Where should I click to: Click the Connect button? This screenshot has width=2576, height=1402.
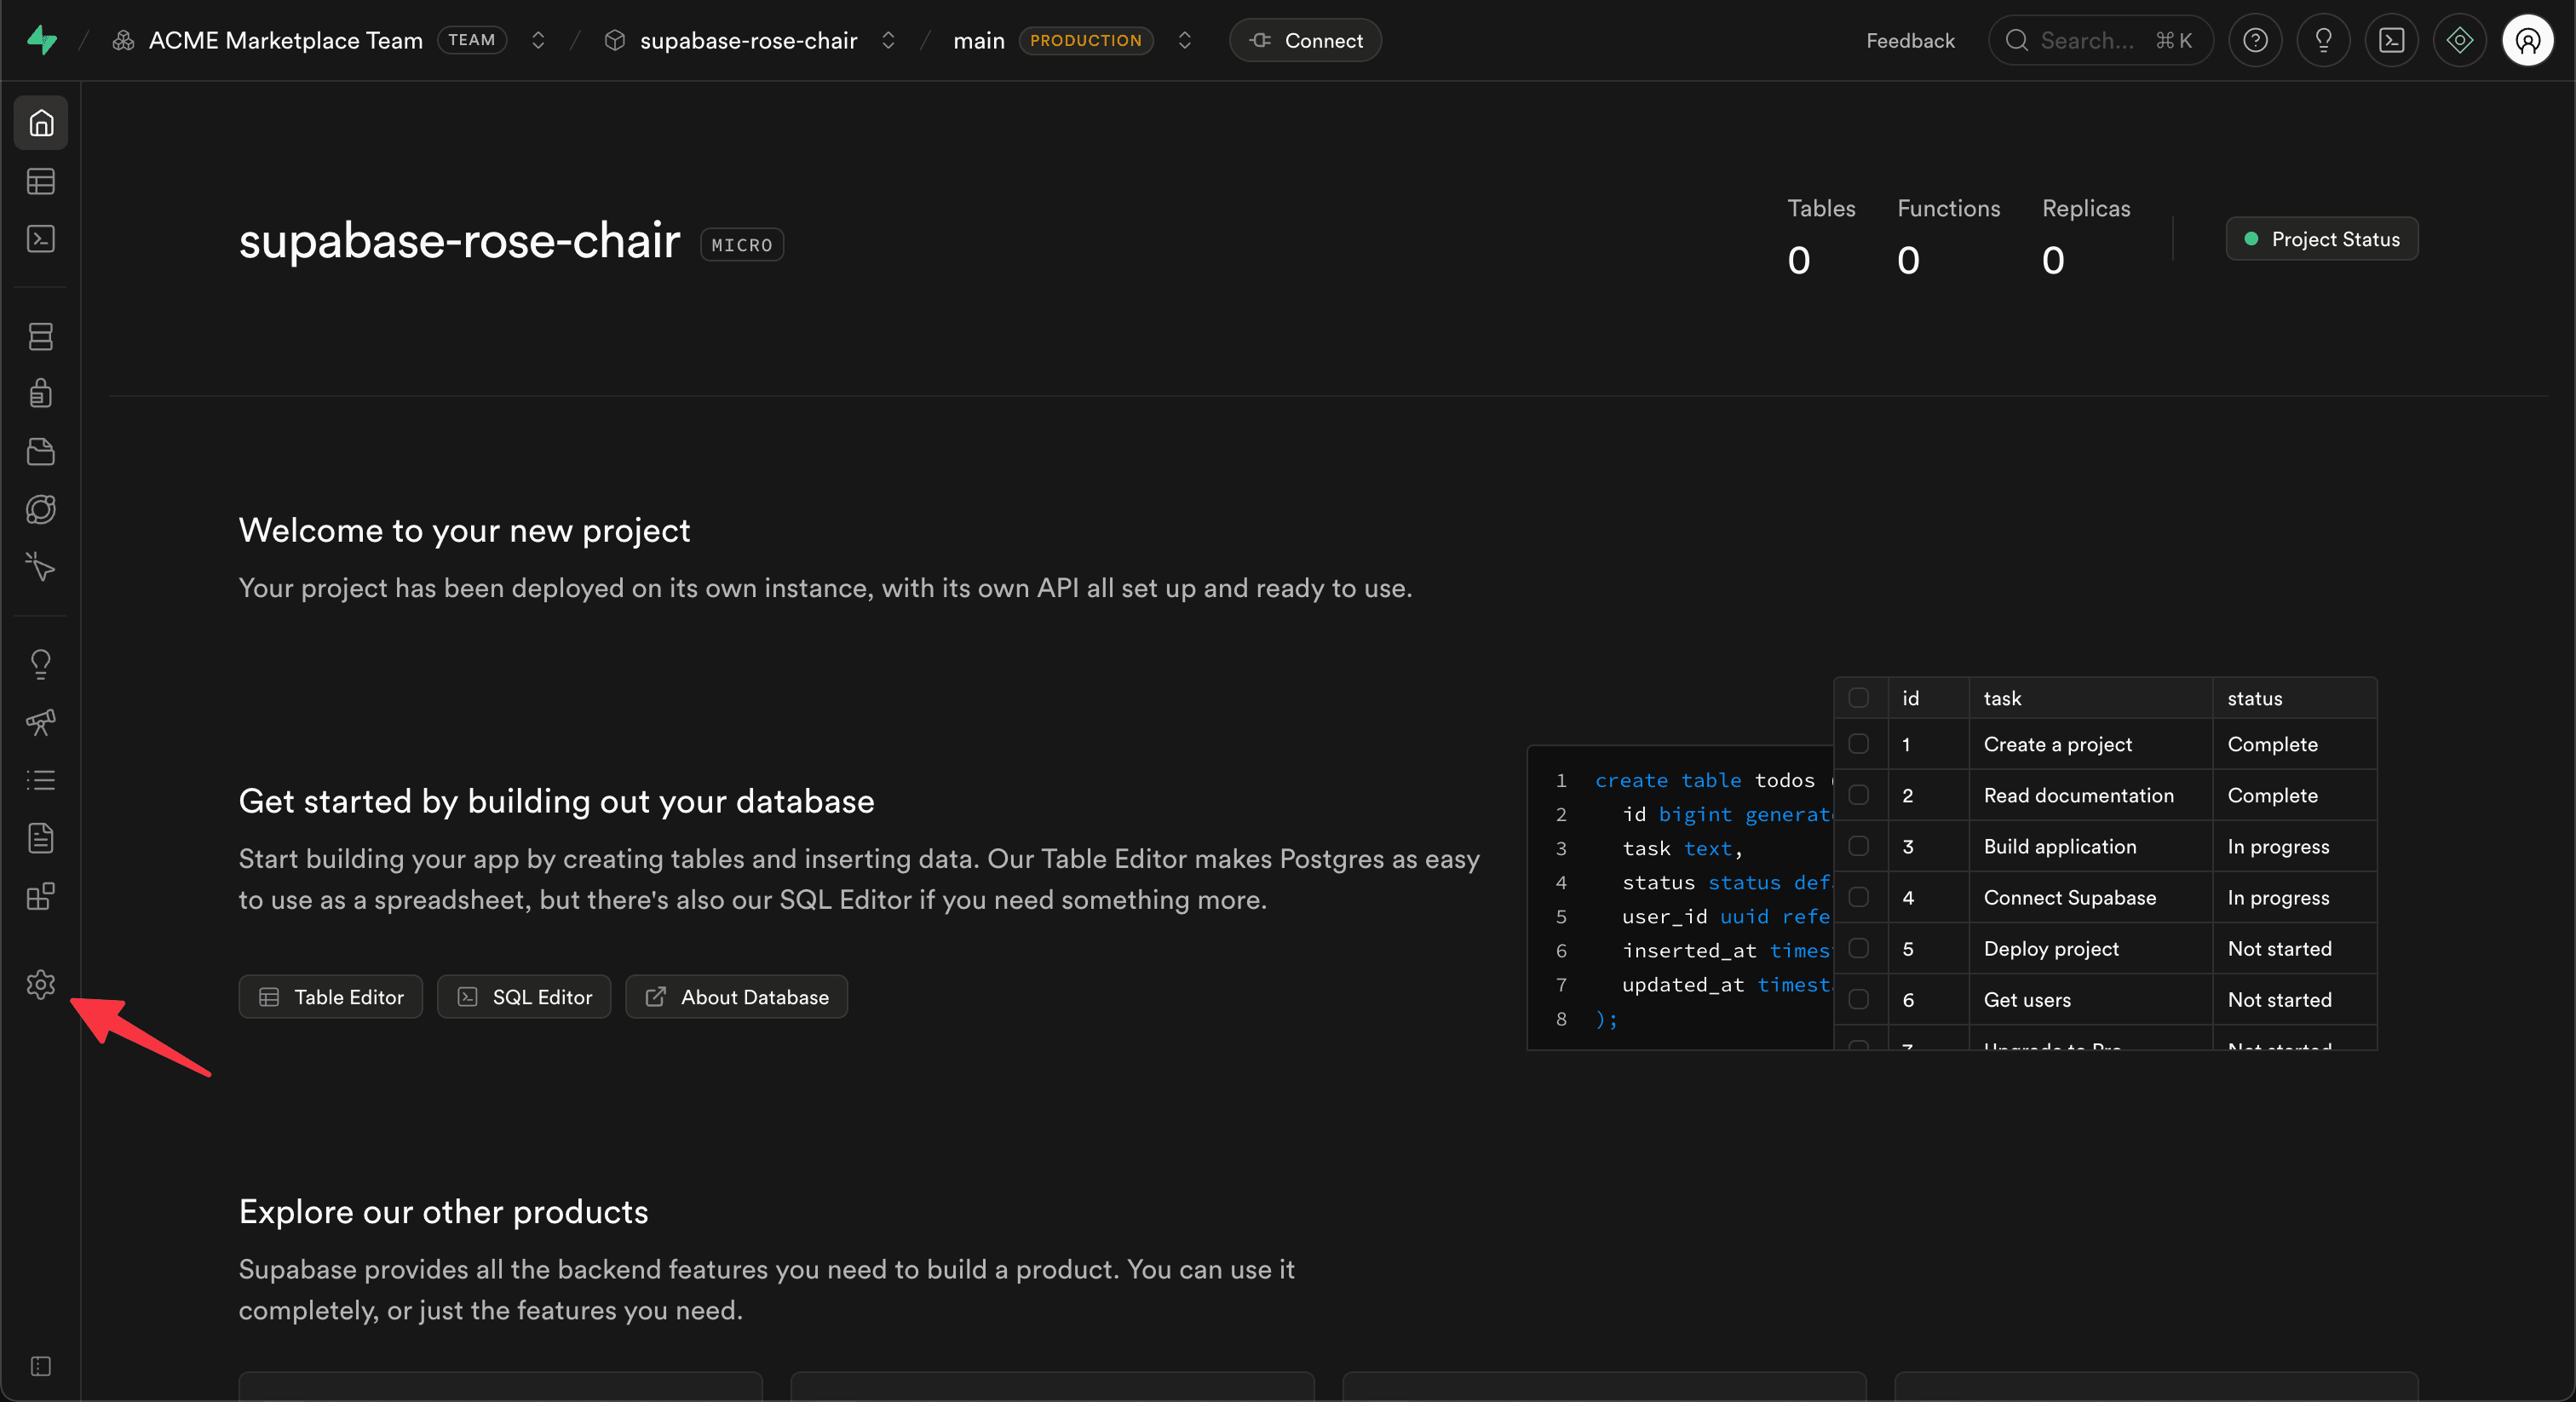(x=1305, y=40)
